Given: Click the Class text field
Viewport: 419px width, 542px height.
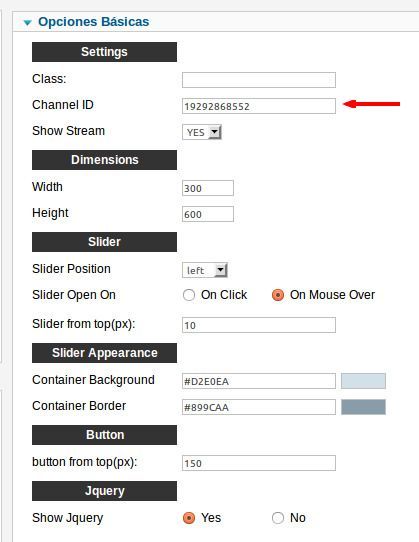Looking at the screenshot, I should (x=259, y=80).
